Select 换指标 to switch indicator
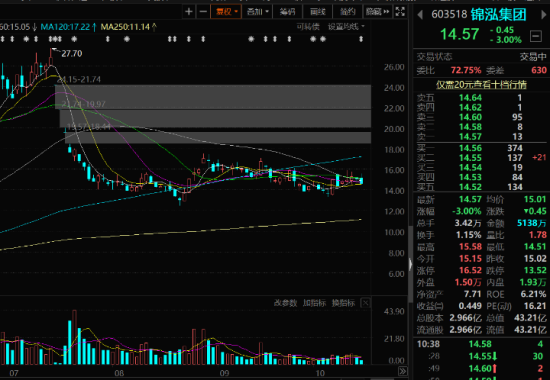The width and height of the screenshot is (550, 380). [x=343, y=303]
